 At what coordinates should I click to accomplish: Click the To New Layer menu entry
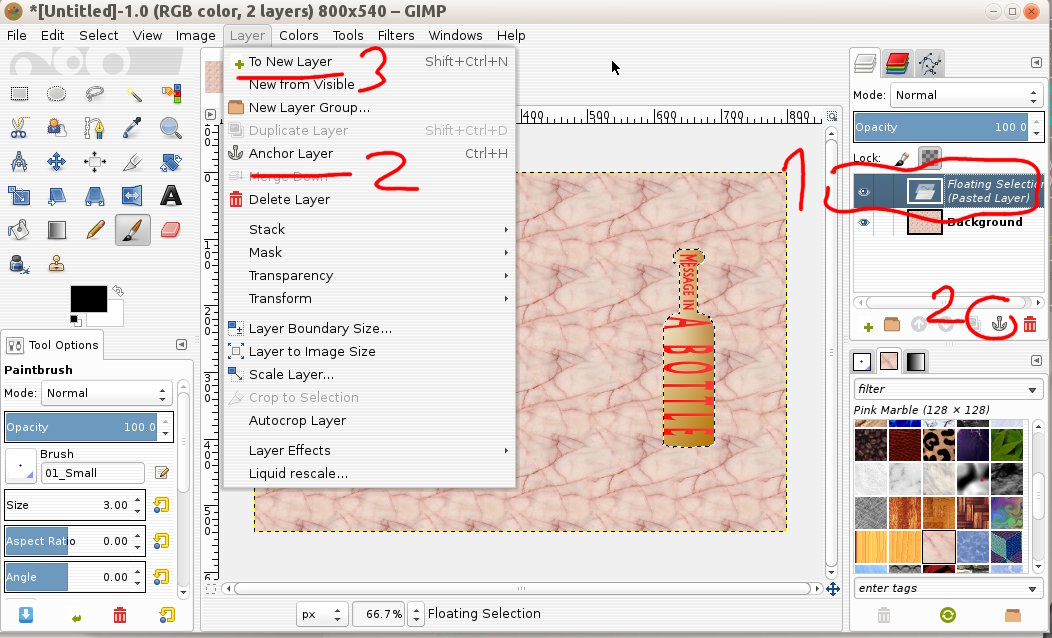(x=290, y=62)
